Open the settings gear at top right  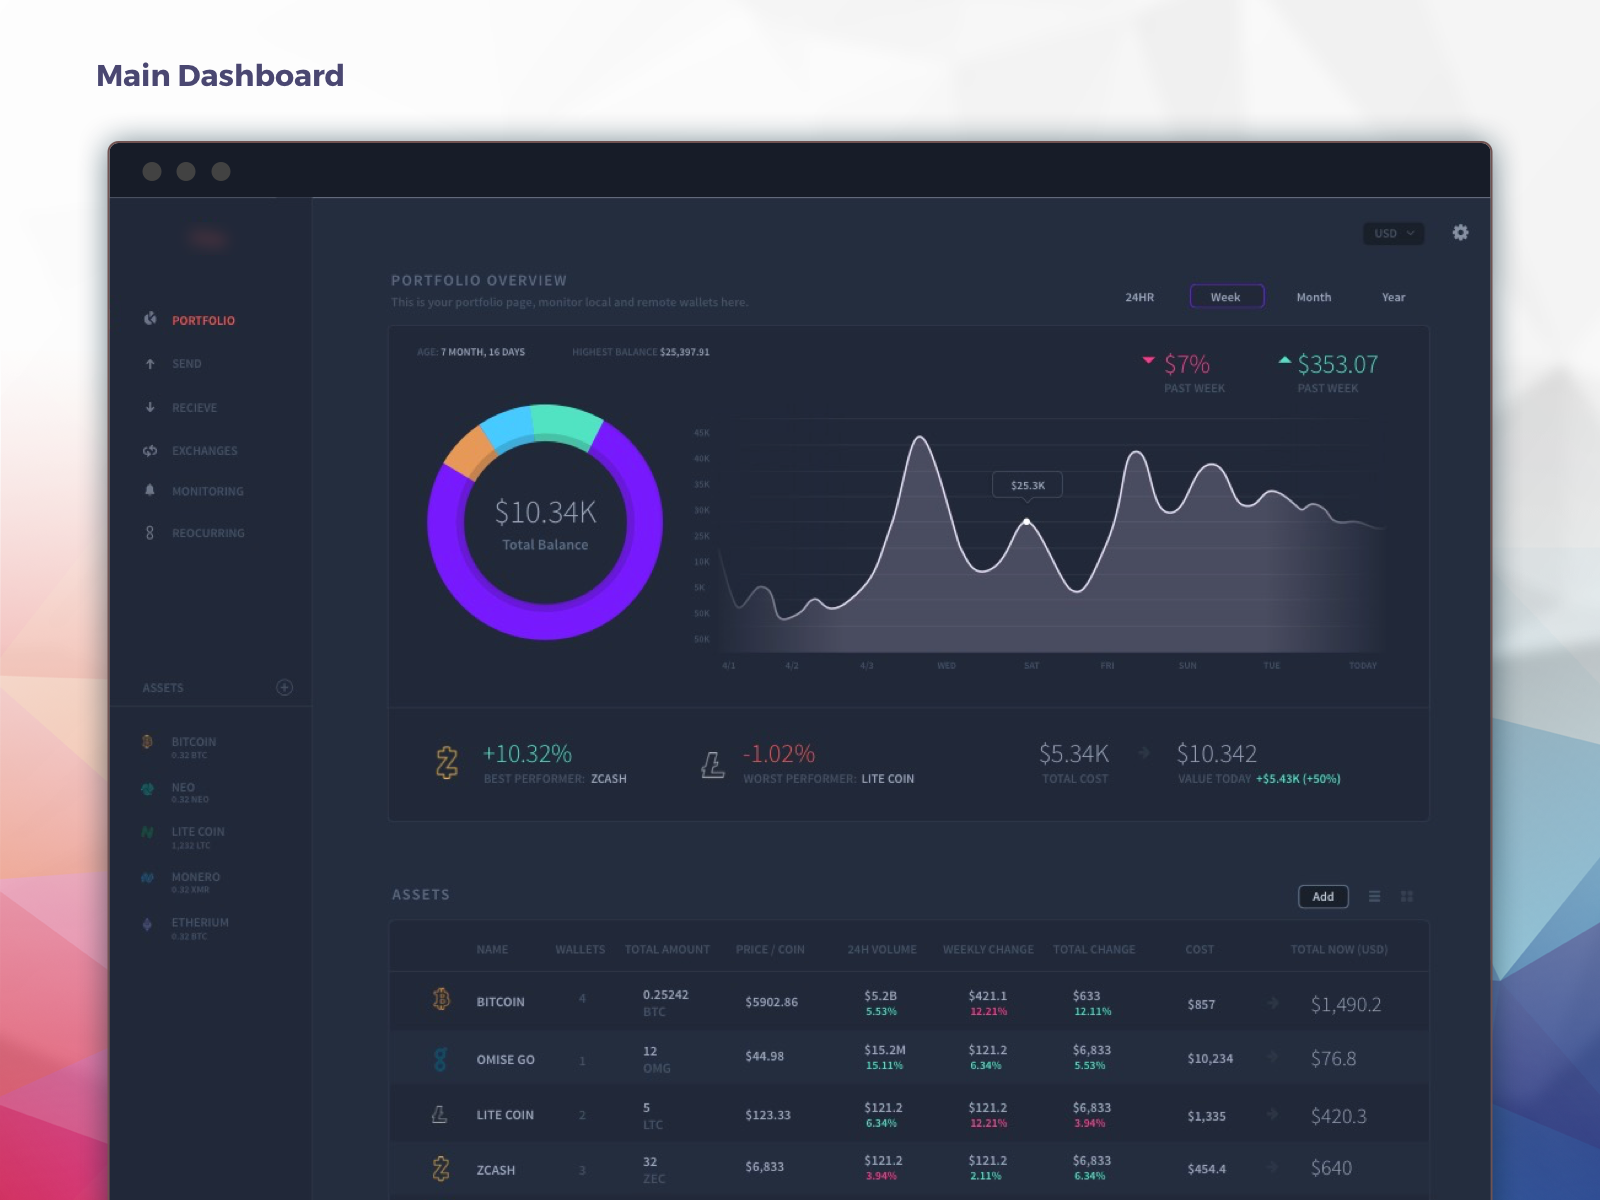(x=1460, y=233)
